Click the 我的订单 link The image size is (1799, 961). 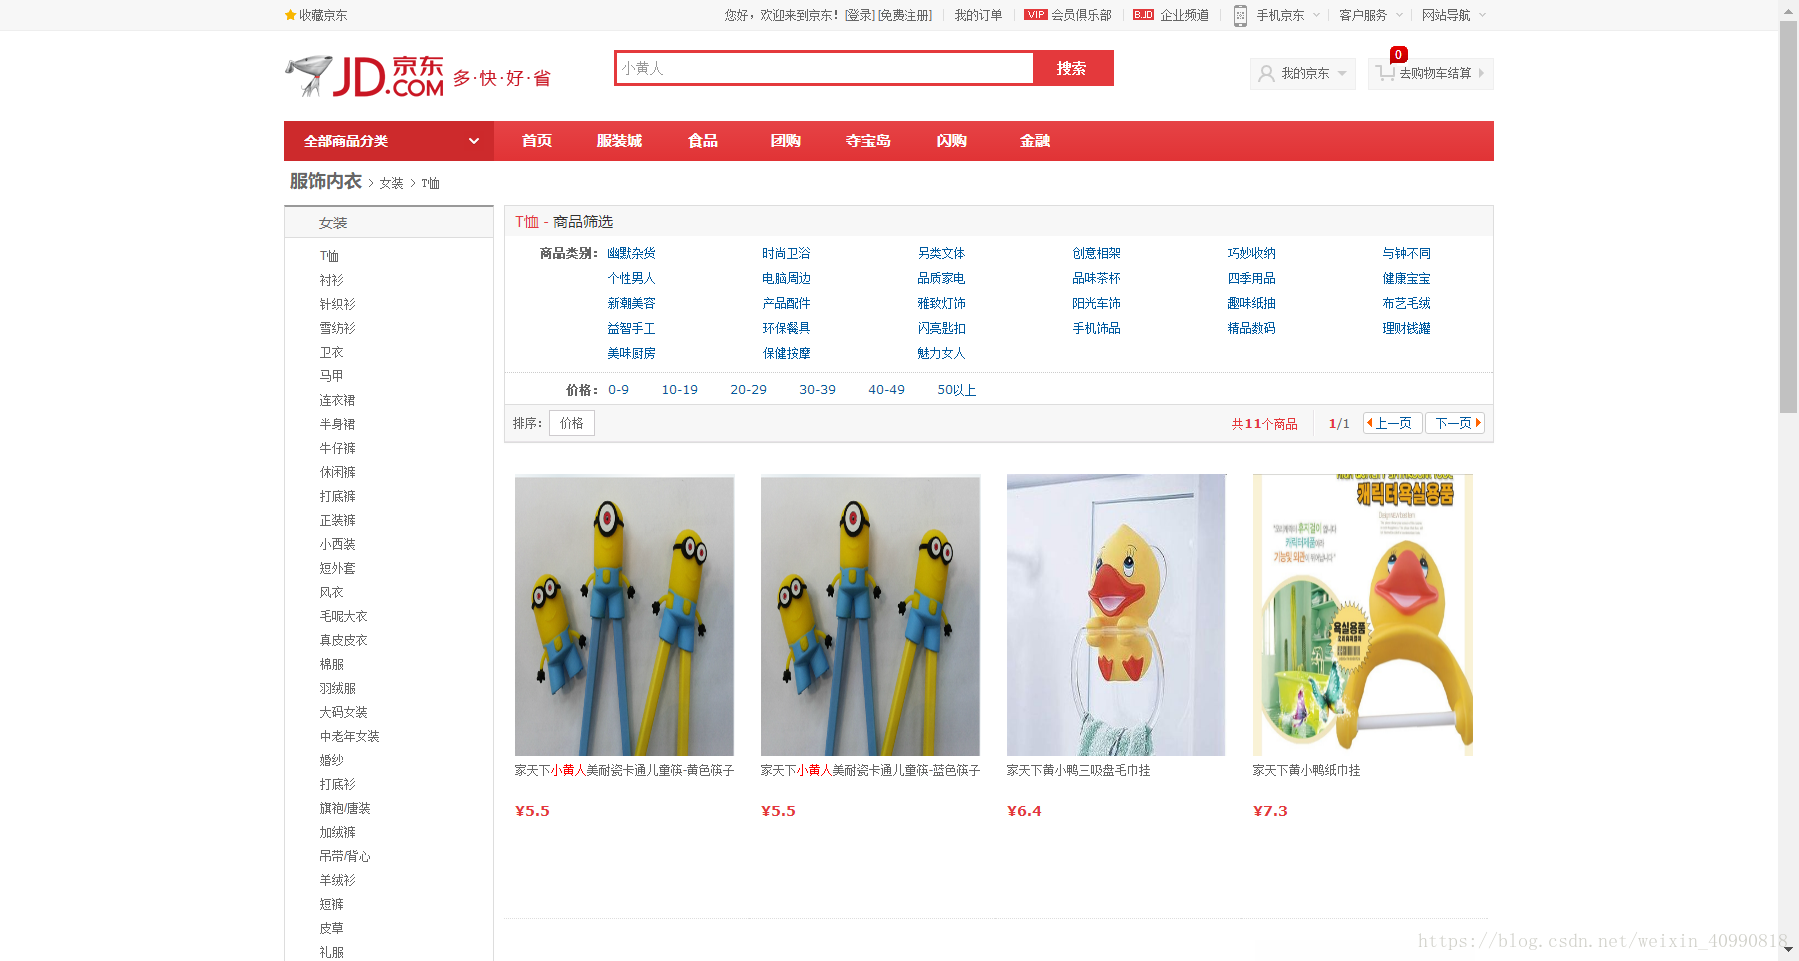(x=978, y=15)
